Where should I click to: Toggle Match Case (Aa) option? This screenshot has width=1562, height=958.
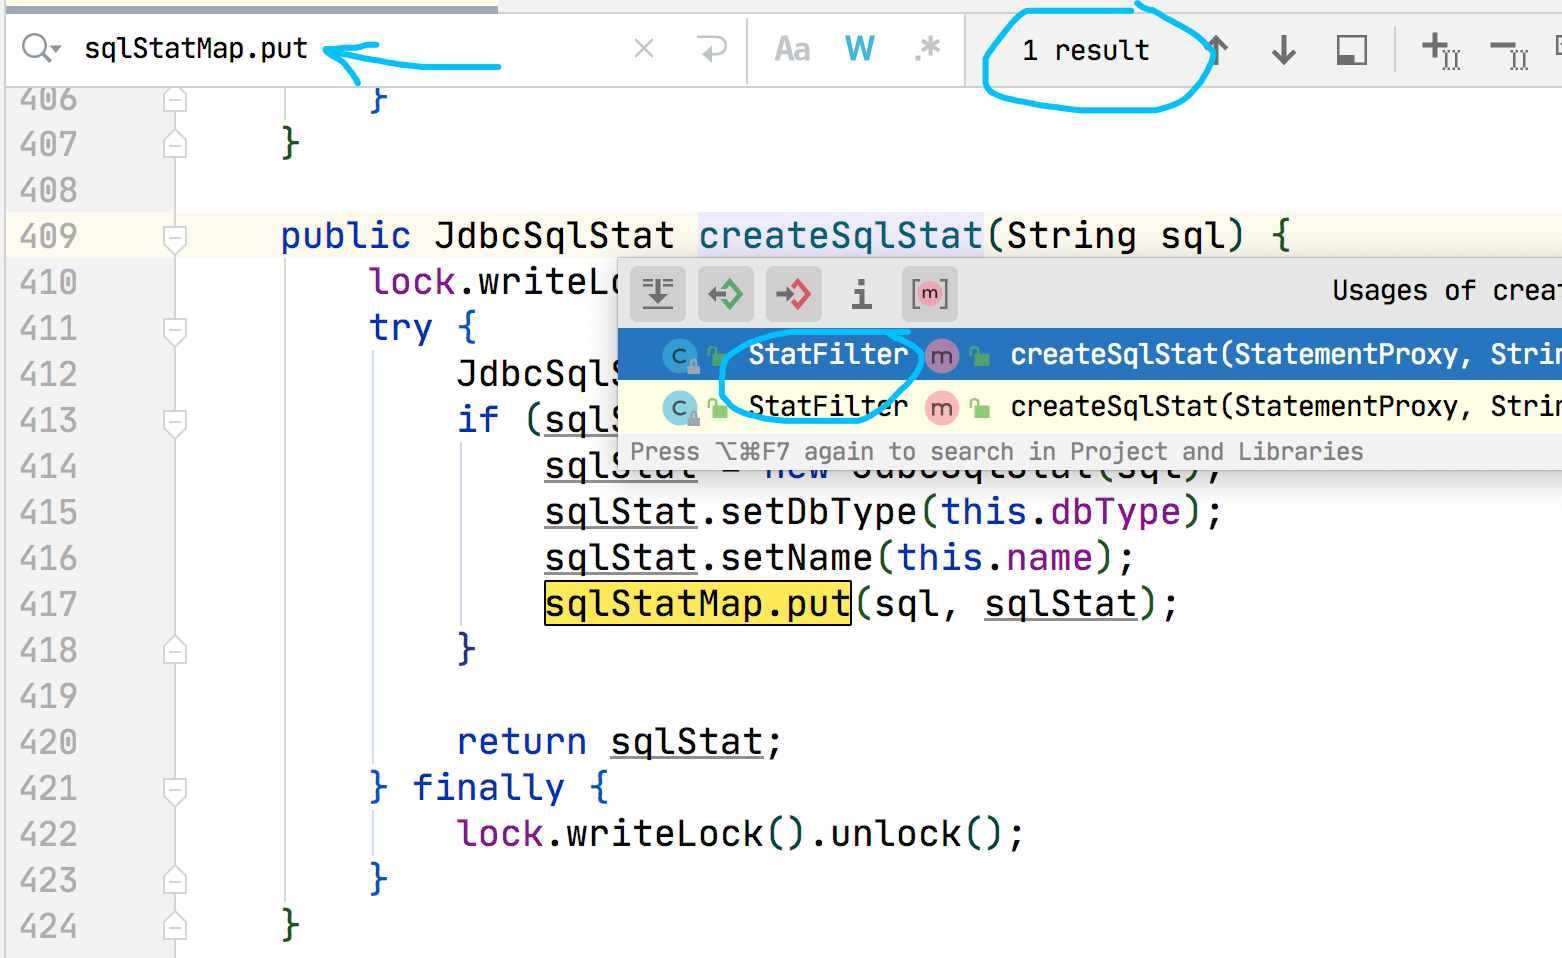pos(792,48)
